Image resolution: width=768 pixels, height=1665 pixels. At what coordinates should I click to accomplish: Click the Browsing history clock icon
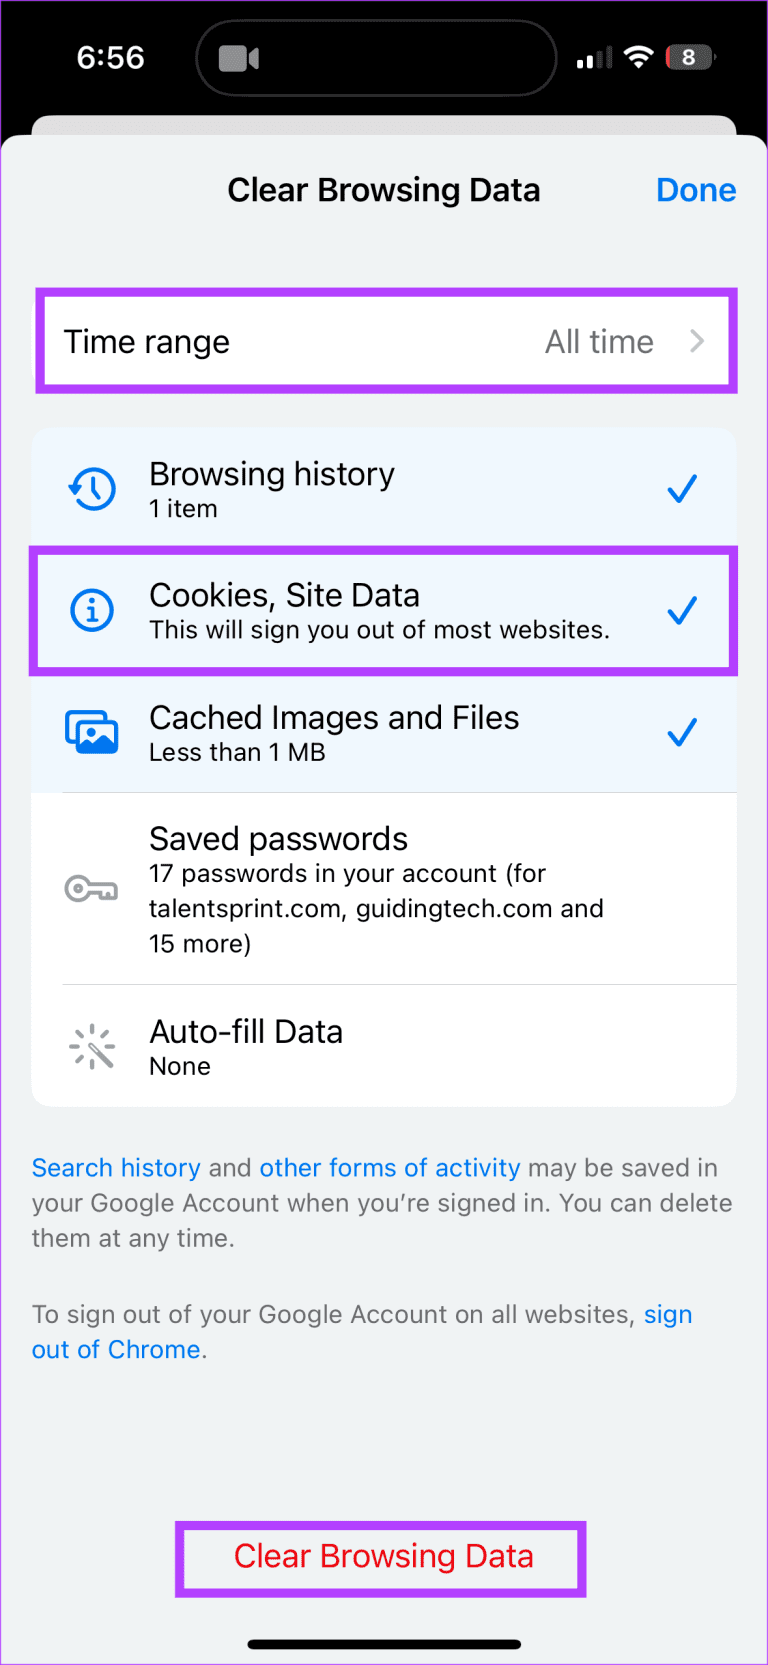[91, 488]
